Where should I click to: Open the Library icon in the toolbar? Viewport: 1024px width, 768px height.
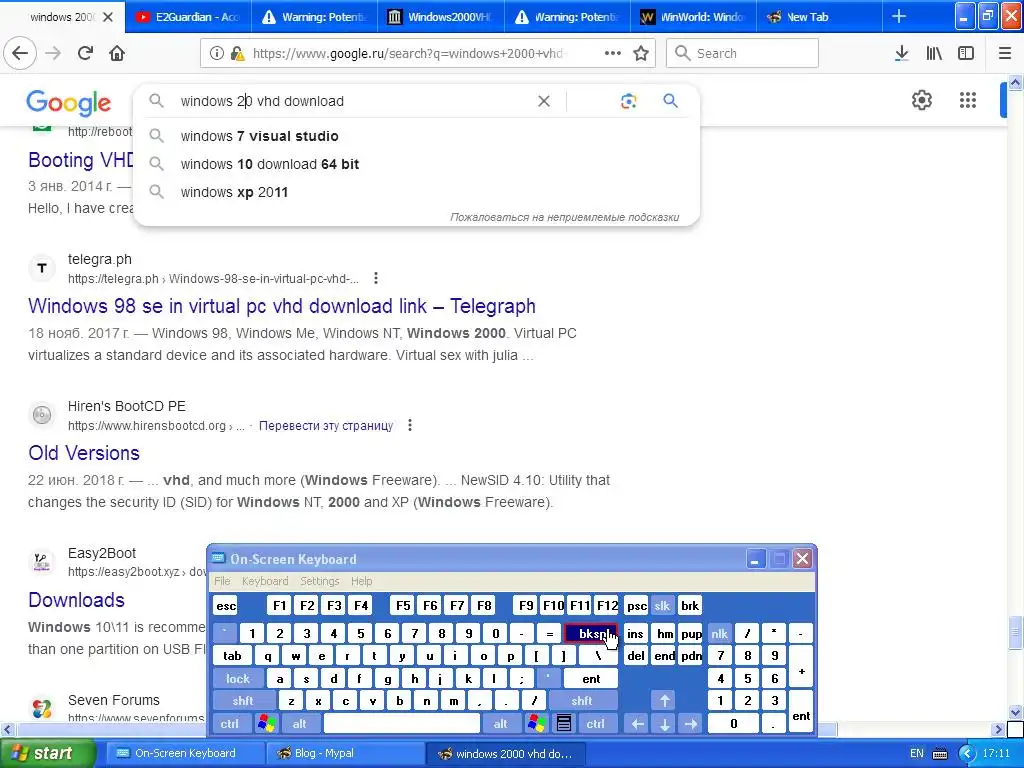934,53
